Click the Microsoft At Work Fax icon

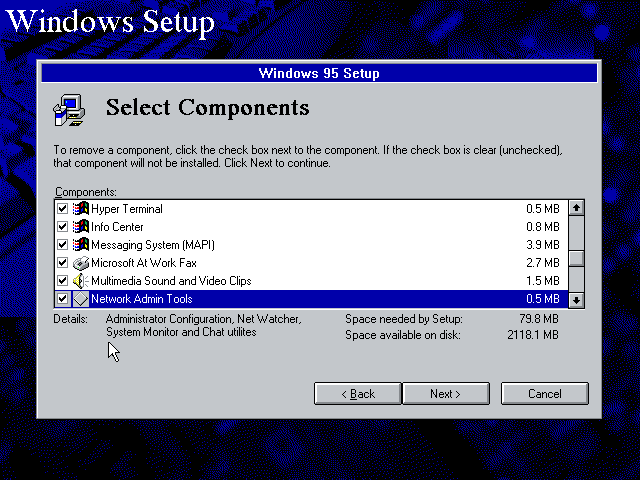[81, 262]
